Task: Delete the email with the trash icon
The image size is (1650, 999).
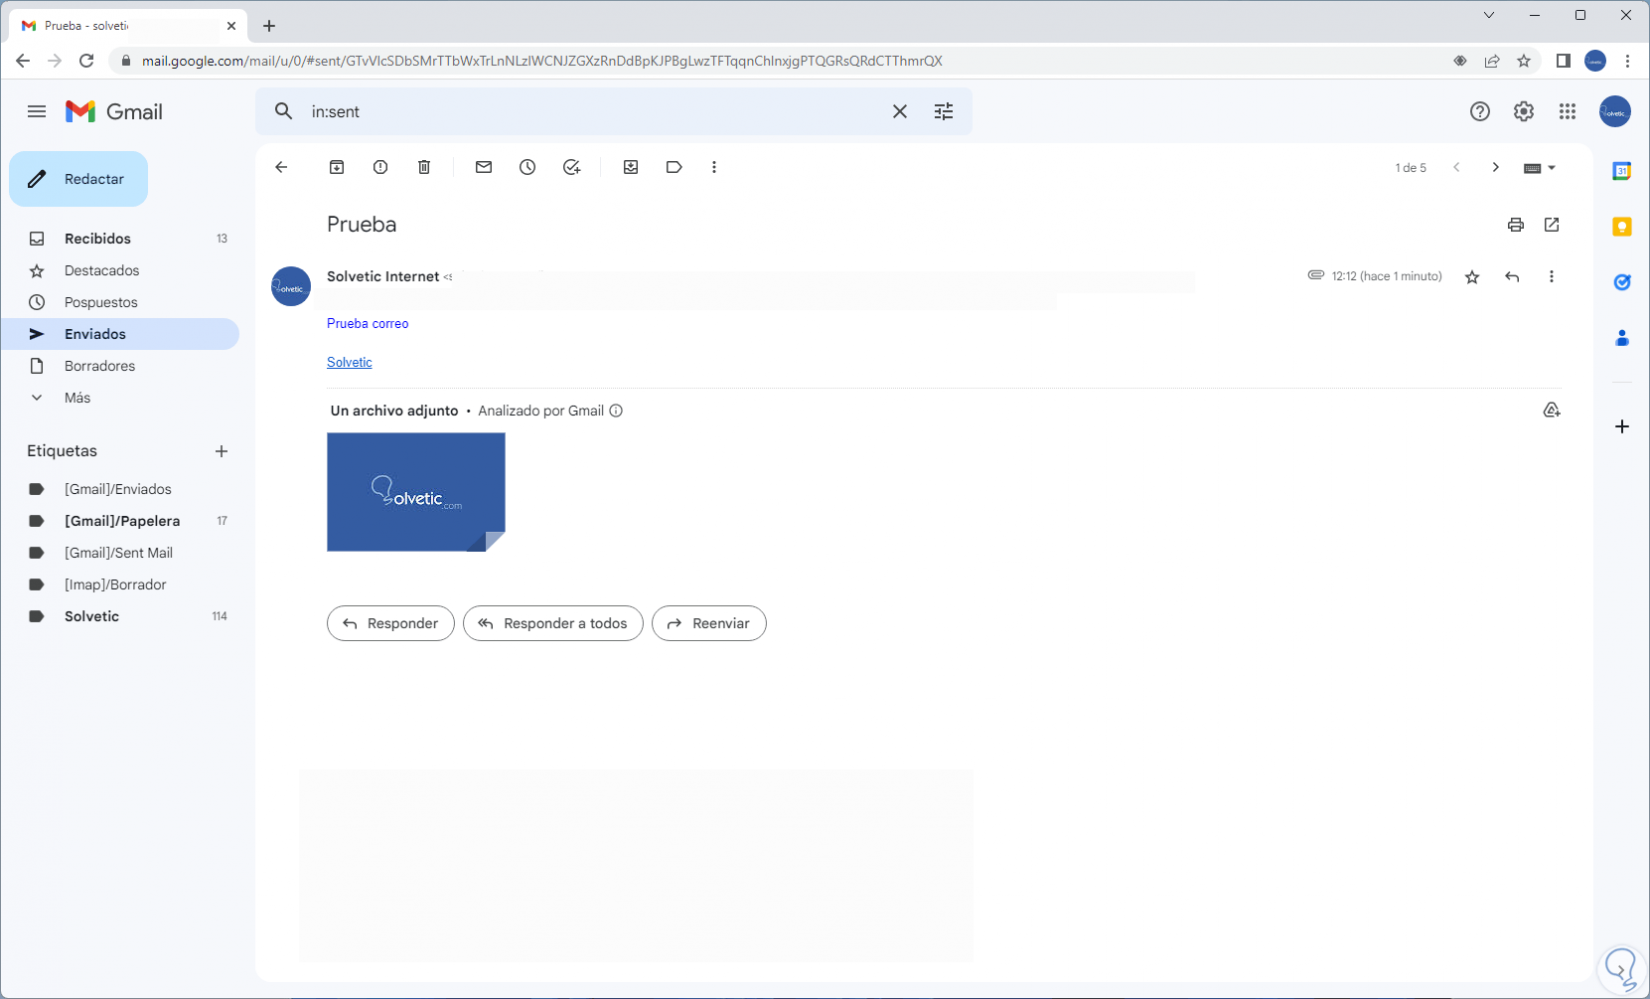Action: tap(424, 167)
